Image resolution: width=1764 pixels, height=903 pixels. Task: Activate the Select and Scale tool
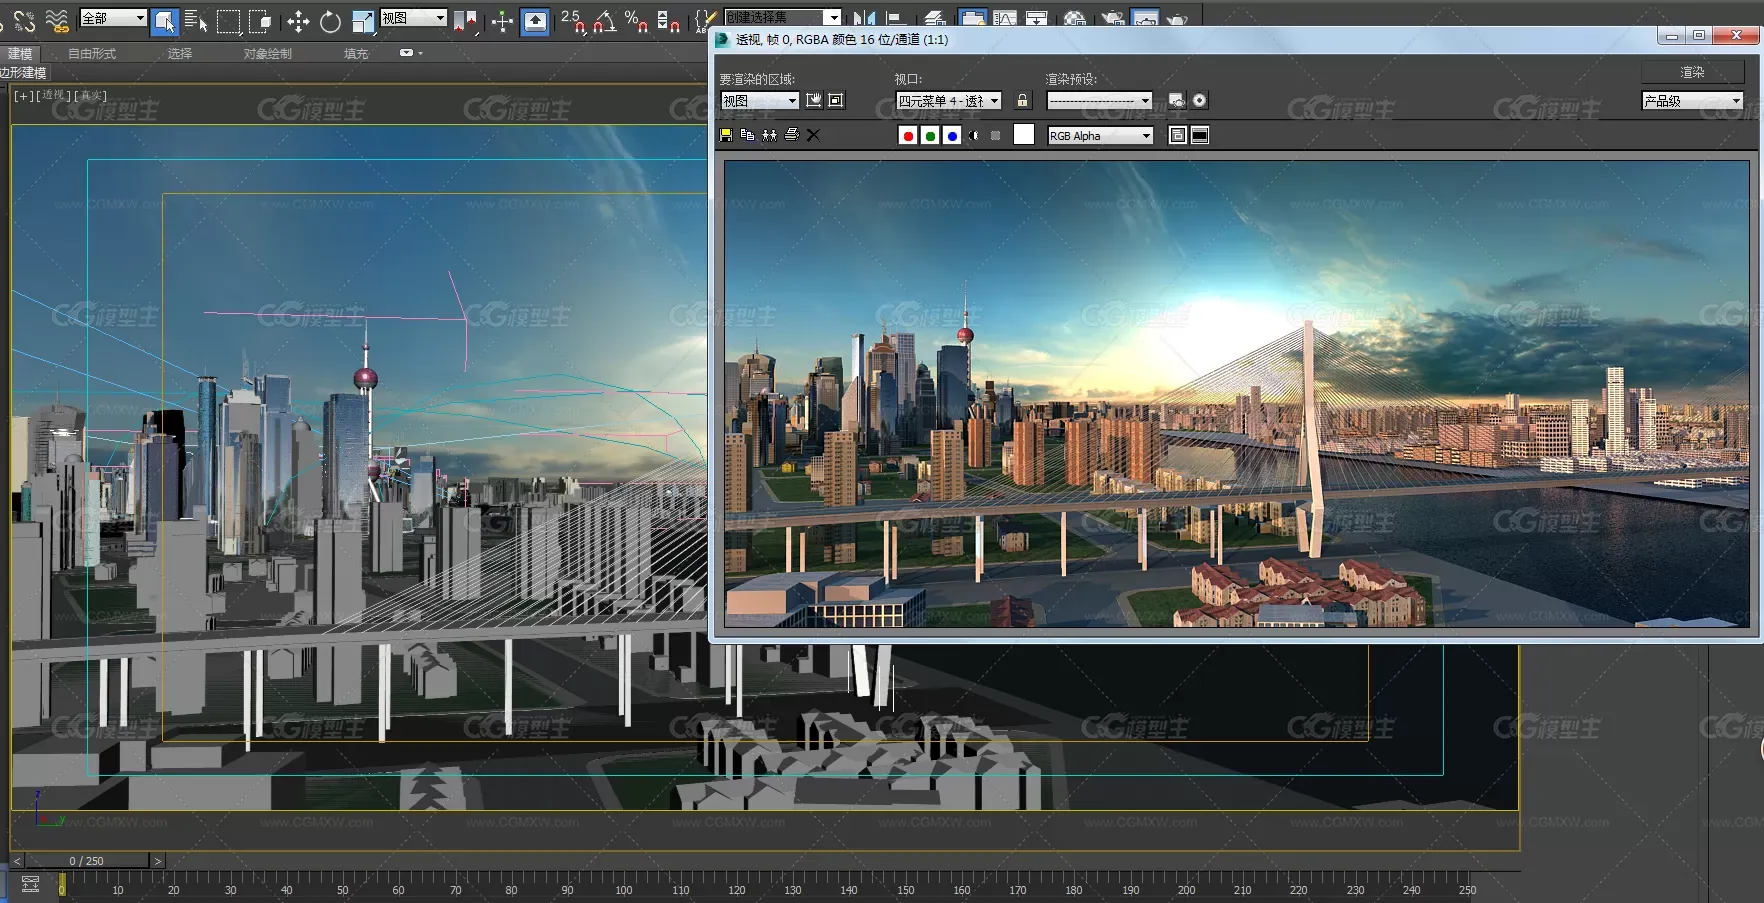[x=363, y=21]
